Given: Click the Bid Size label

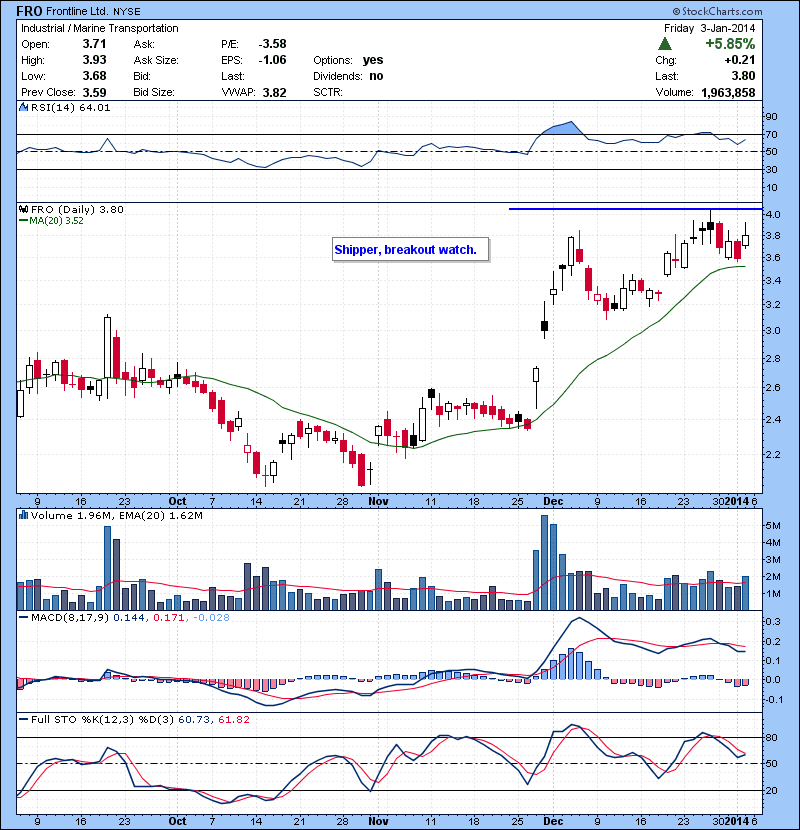Looking at the screenshot, I should (x=154, y=92).
